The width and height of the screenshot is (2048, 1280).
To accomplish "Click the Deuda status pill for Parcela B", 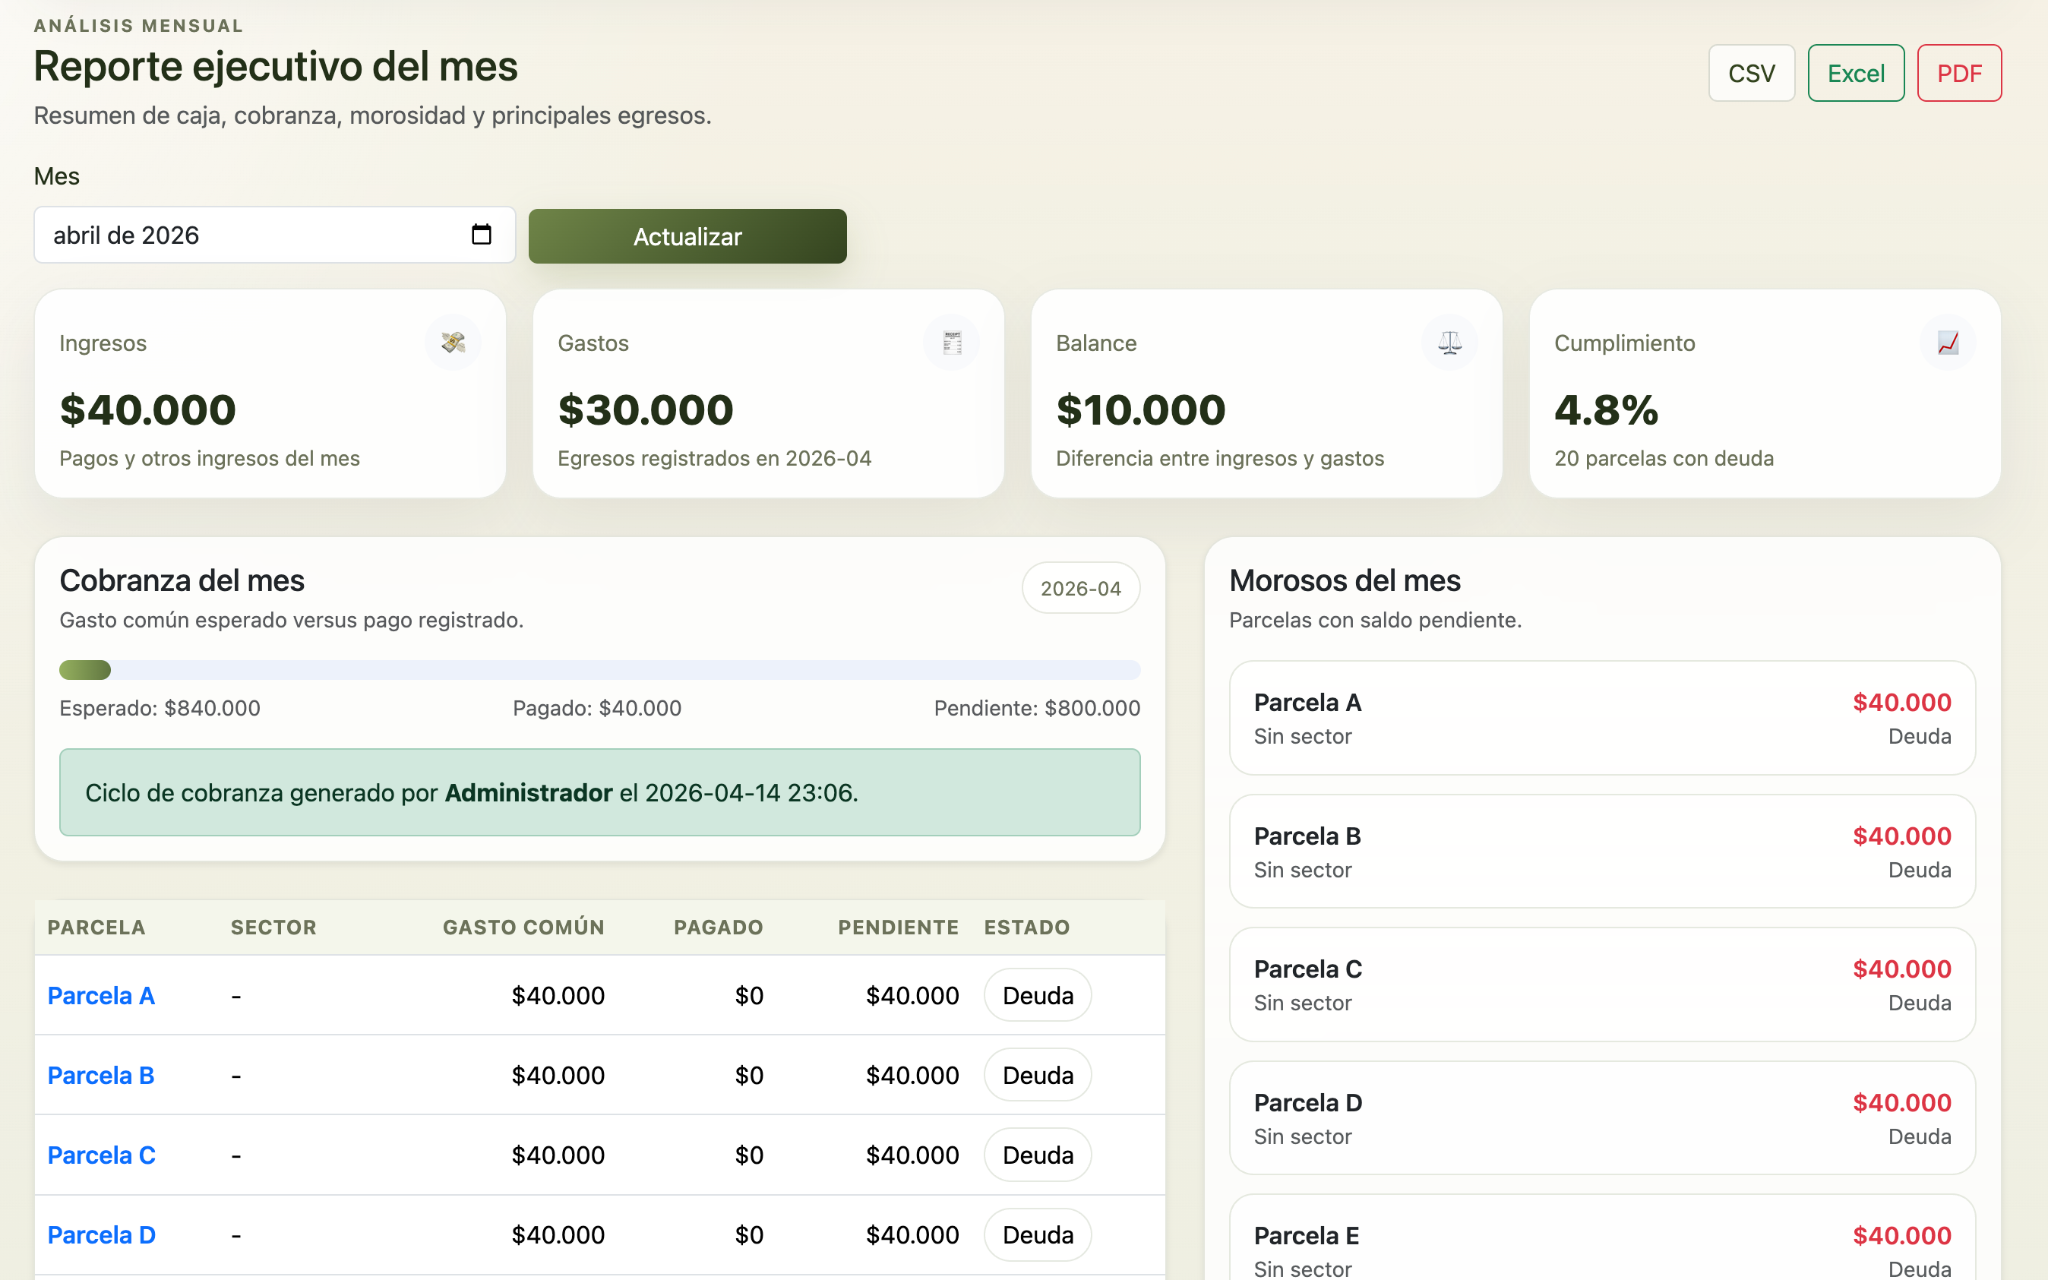I will pos(1037,1076).
